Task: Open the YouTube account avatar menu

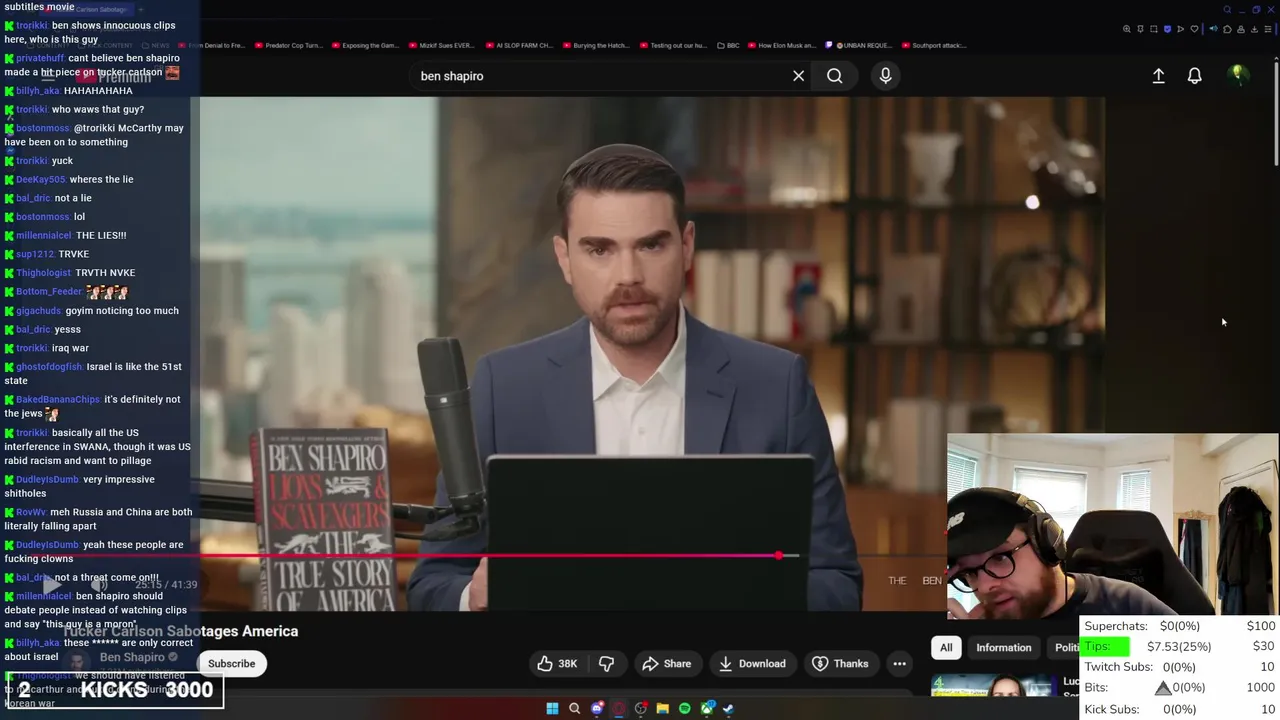Action: point(1238,75)
